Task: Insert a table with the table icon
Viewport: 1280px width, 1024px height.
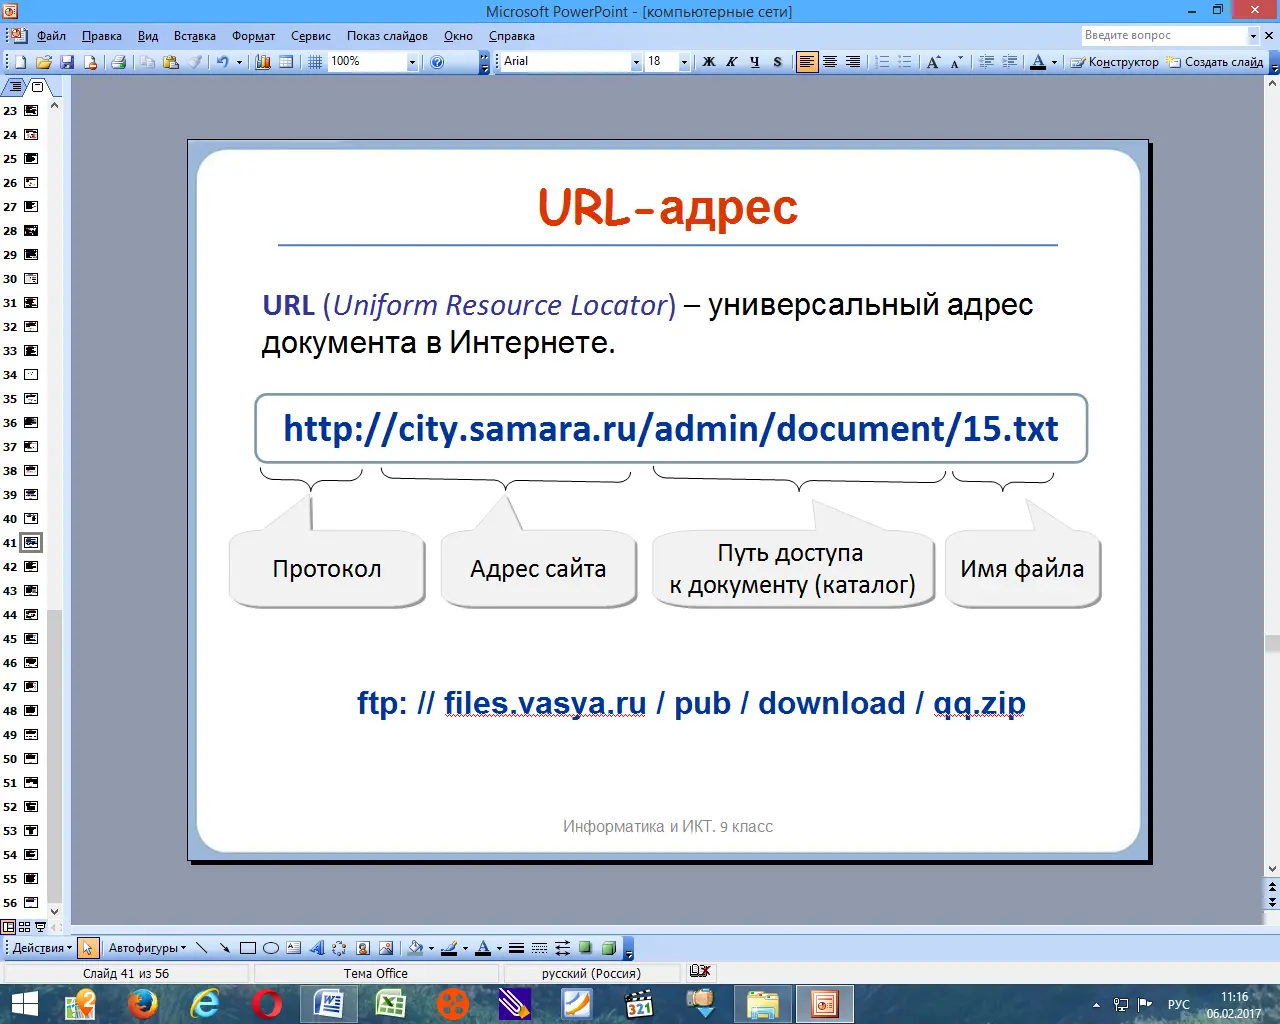Action: click(286, 62)
